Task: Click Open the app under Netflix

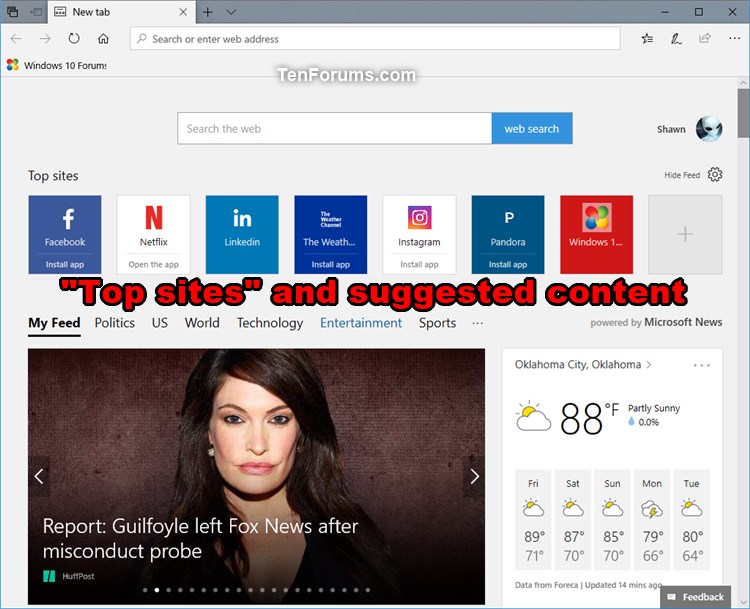Action: (154, 264)
